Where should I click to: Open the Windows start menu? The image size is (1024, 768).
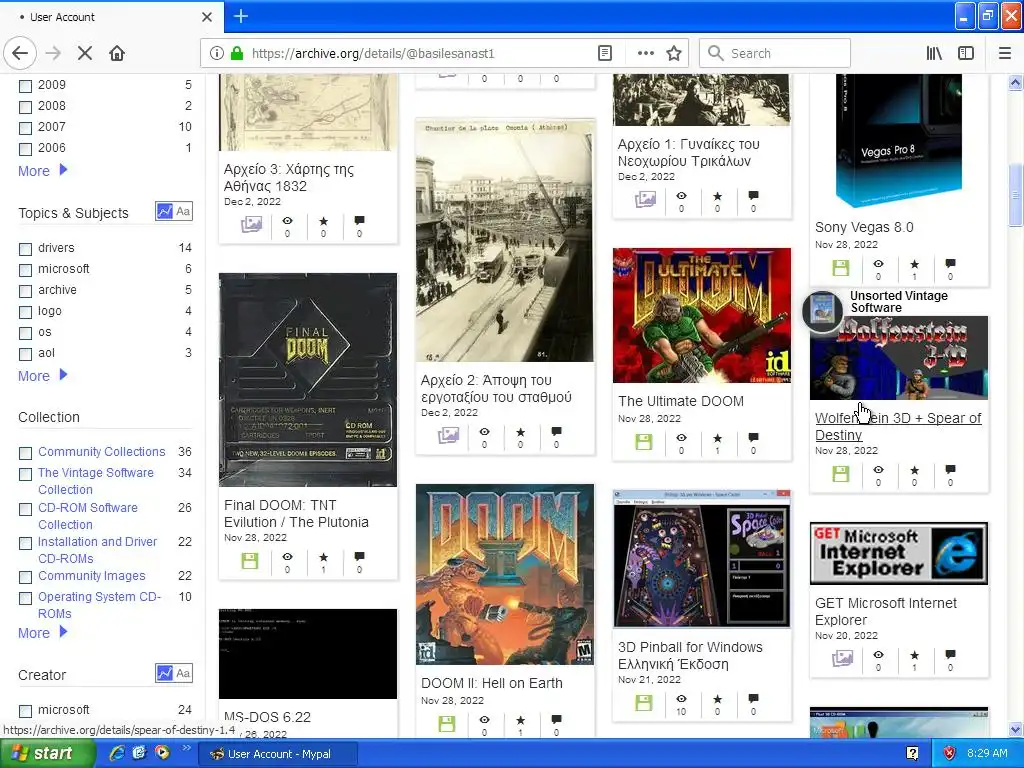[46, 754]
